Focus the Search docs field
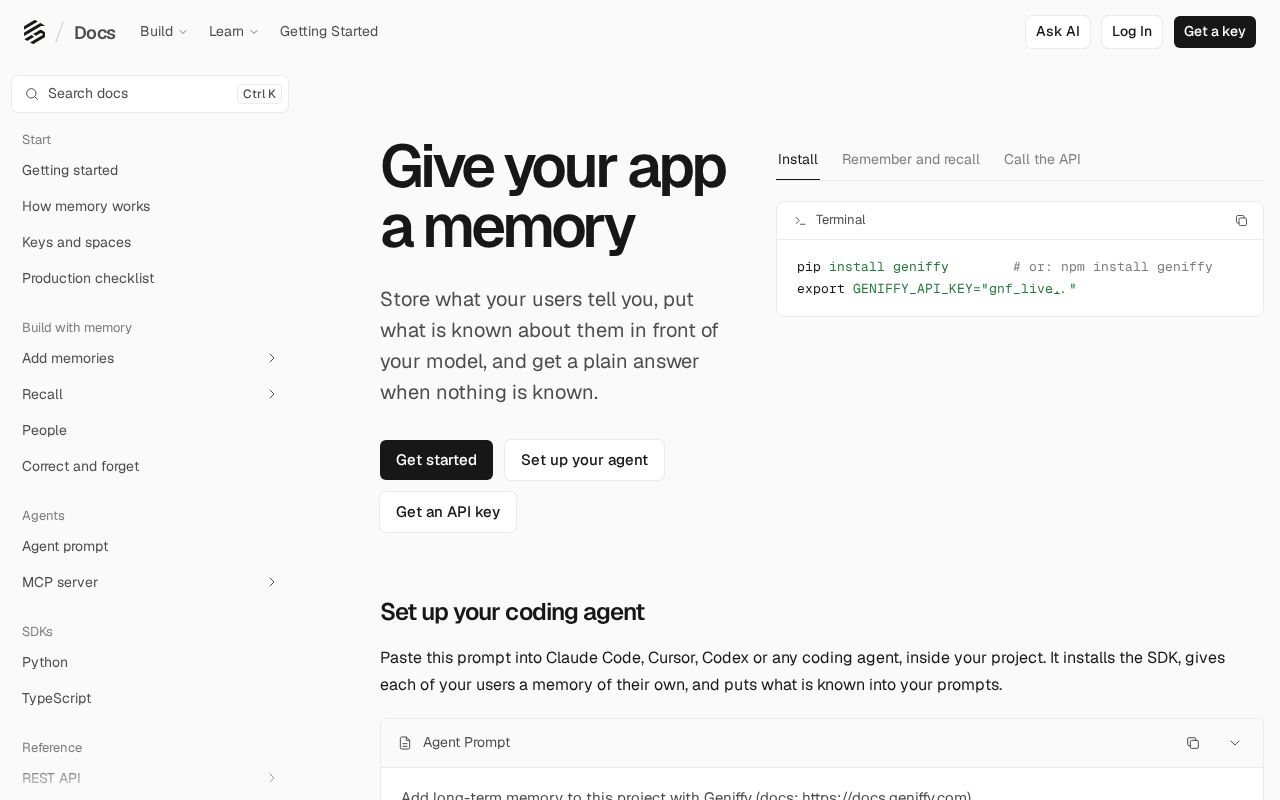The height and width of the screenshot is (800, 1280). coord(150,94)
